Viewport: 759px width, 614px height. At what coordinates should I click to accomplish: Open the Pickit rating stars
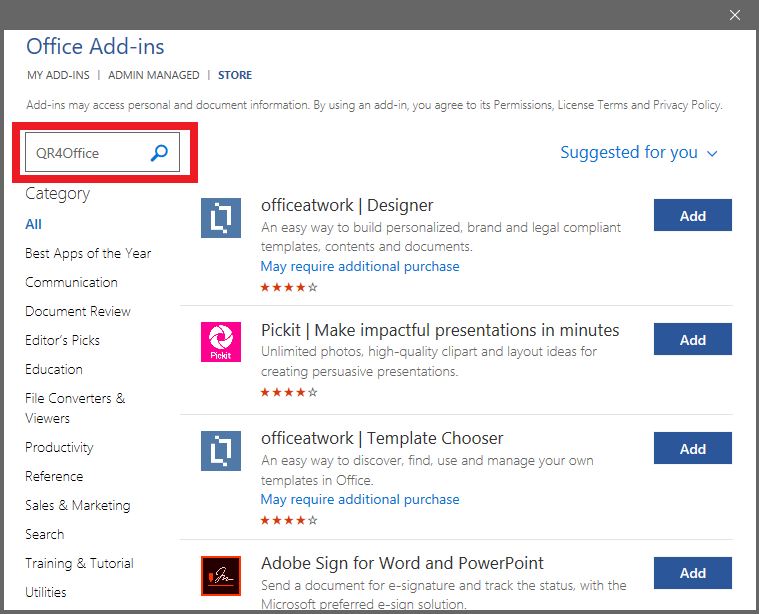click(x=289, y=393)
